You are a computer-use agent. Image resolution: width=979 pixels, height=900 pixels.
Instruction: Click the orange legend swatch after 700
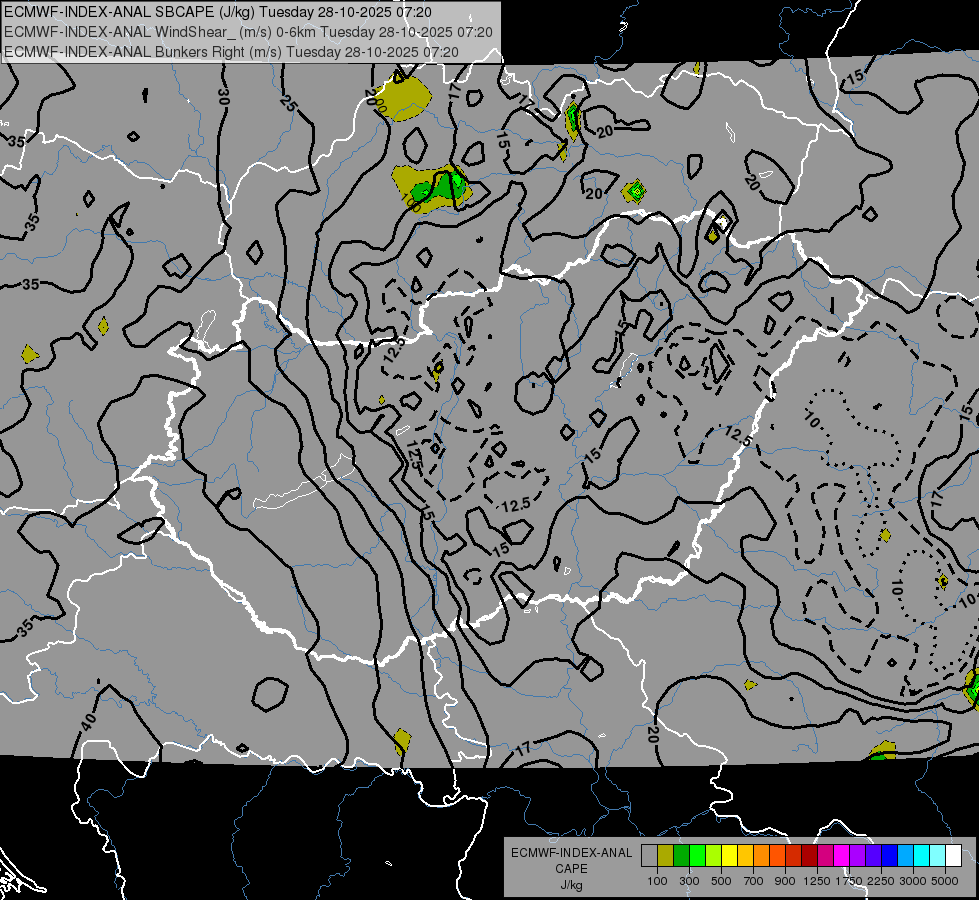tap(761, 856)
